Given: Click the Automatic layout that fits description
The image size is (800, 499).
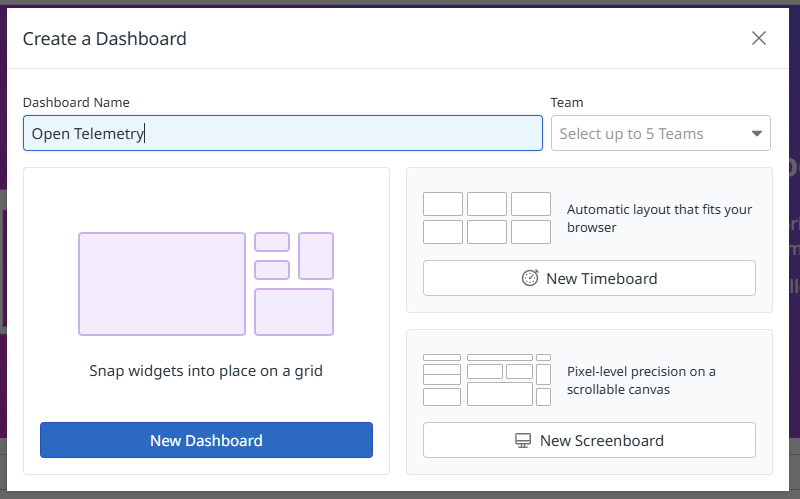Looking at the screenshot, I should (659, 218).
